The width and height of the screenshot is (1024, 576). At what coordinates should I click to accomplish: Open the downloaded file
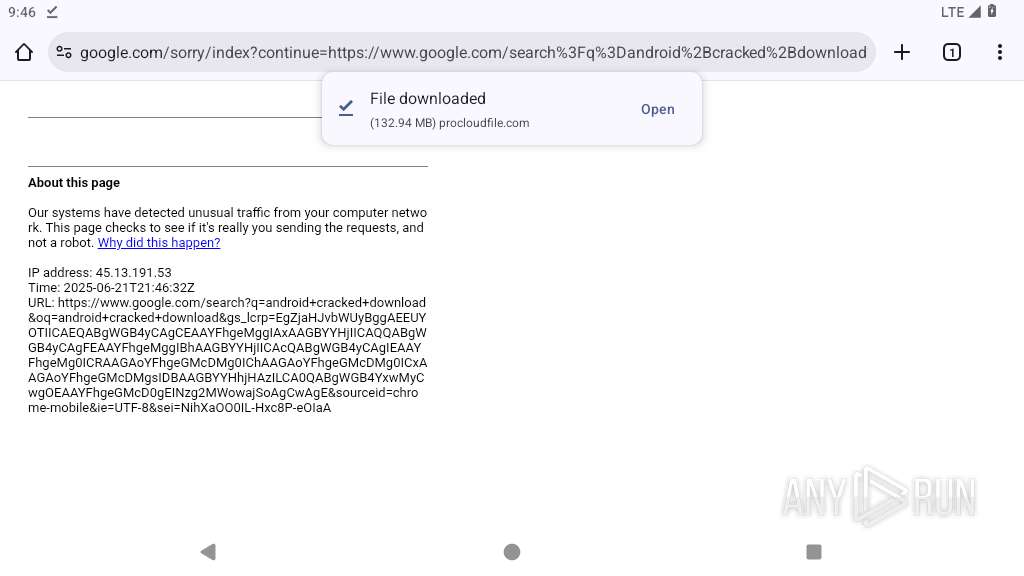pos(658,109)
